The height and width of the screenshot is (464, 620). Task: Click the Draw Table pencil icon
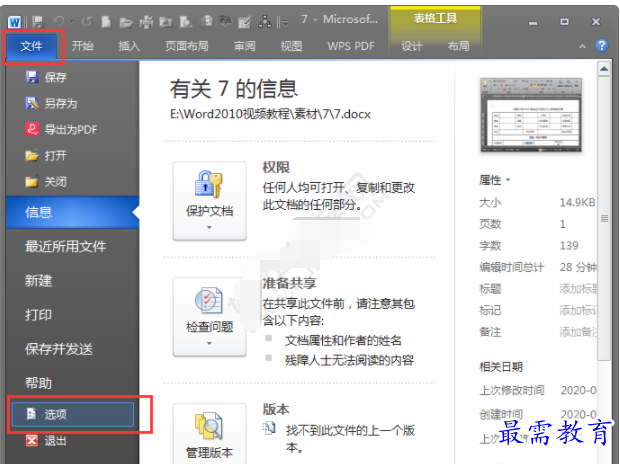[245, 22]
